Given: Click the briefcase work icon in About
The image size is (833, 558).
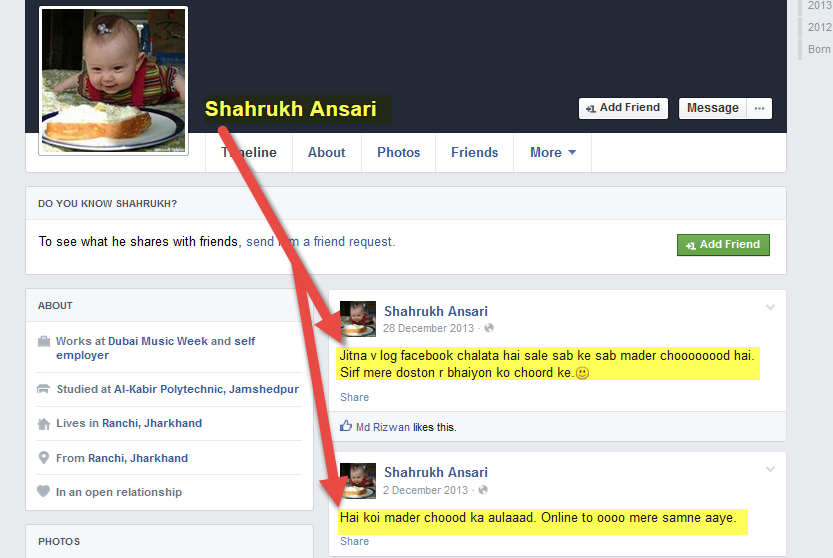Looking at the screenshot, I should click(x=44, y=341).
